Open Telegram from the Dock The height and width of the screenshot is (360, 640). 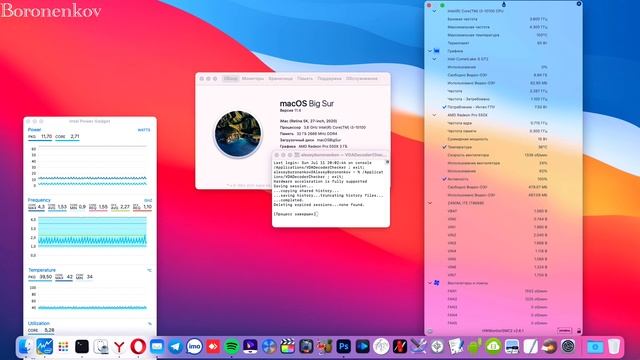pyautogui.click(x=176, y=347)
